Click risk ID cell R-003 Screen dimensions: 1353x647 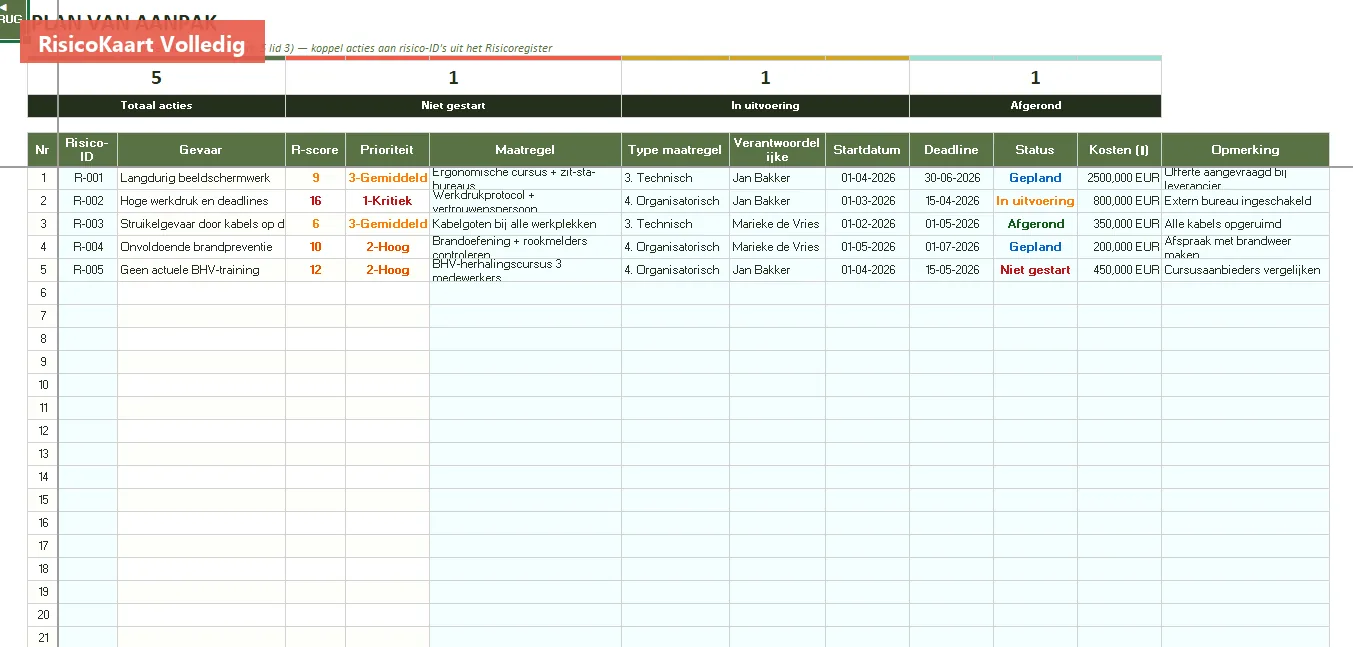(x=88, y=224)
